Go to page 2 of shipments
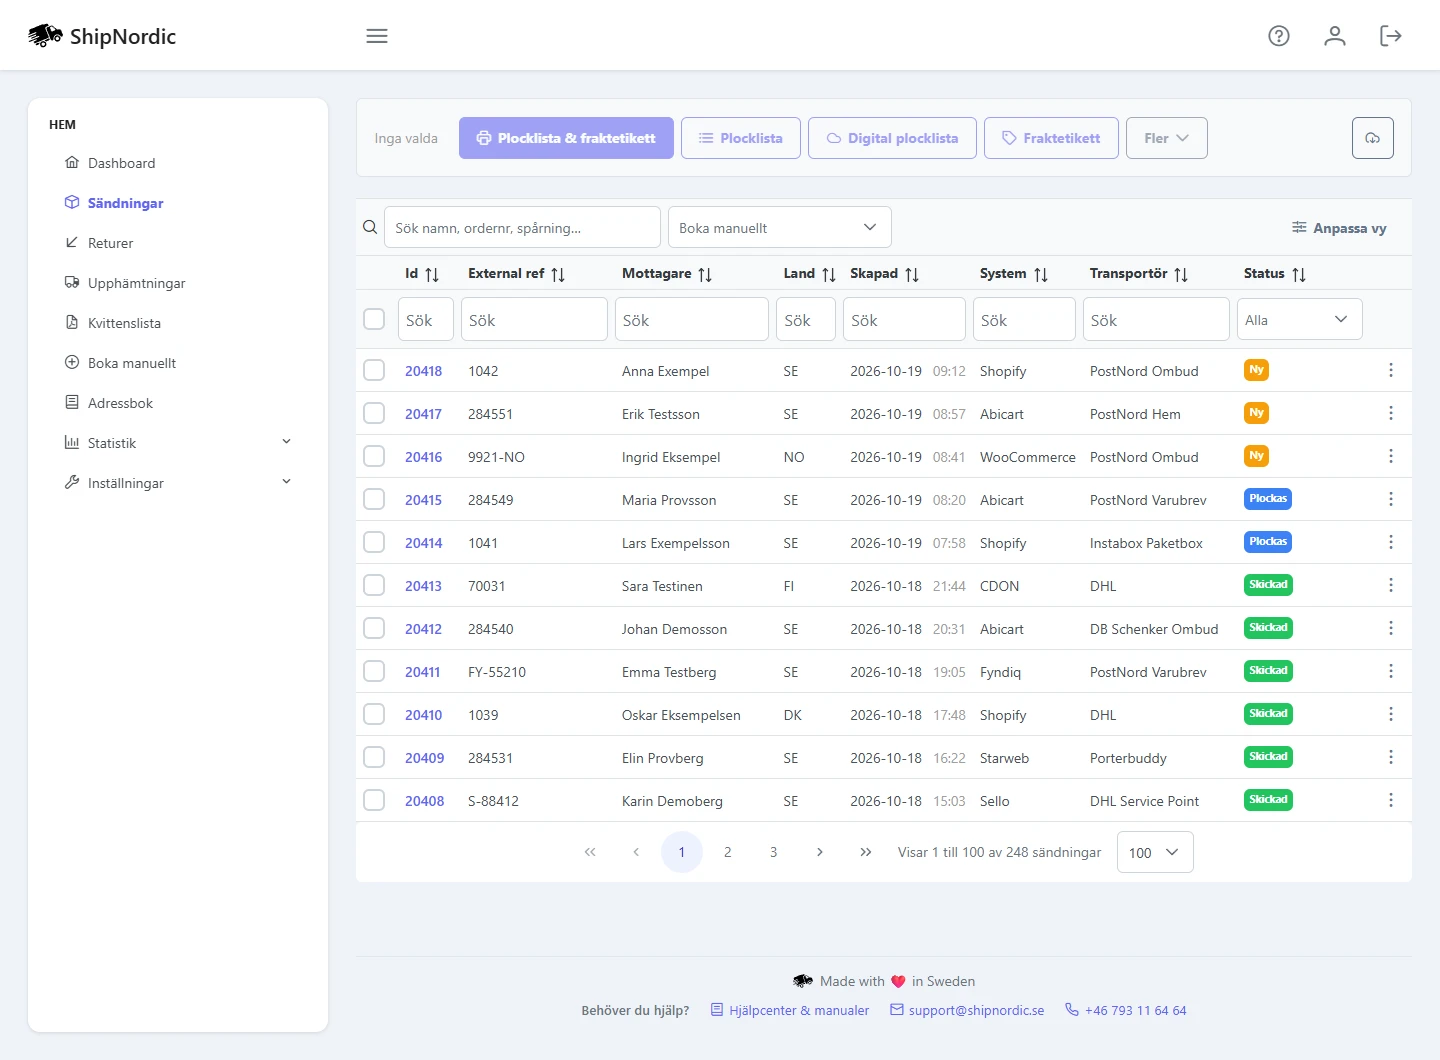Screen dimensions: 1440x1060 click(x=728, y=852)
